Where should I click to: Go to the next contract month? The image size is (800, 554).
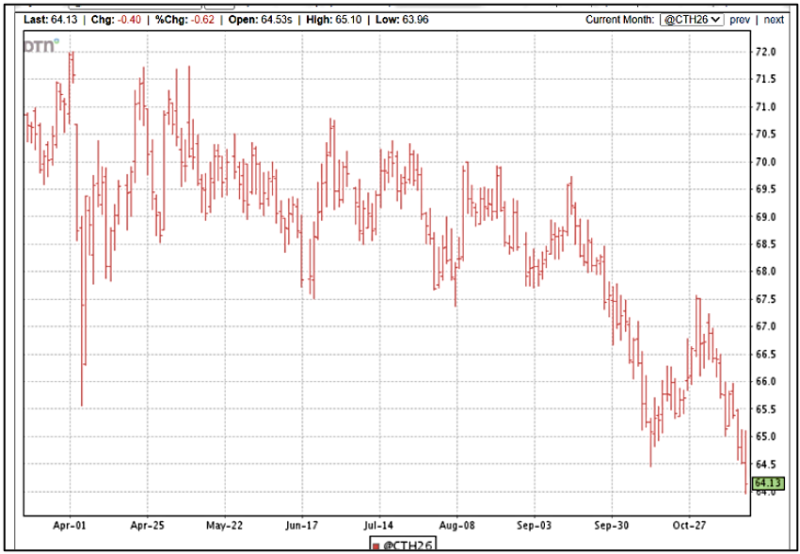coord(775,19)
